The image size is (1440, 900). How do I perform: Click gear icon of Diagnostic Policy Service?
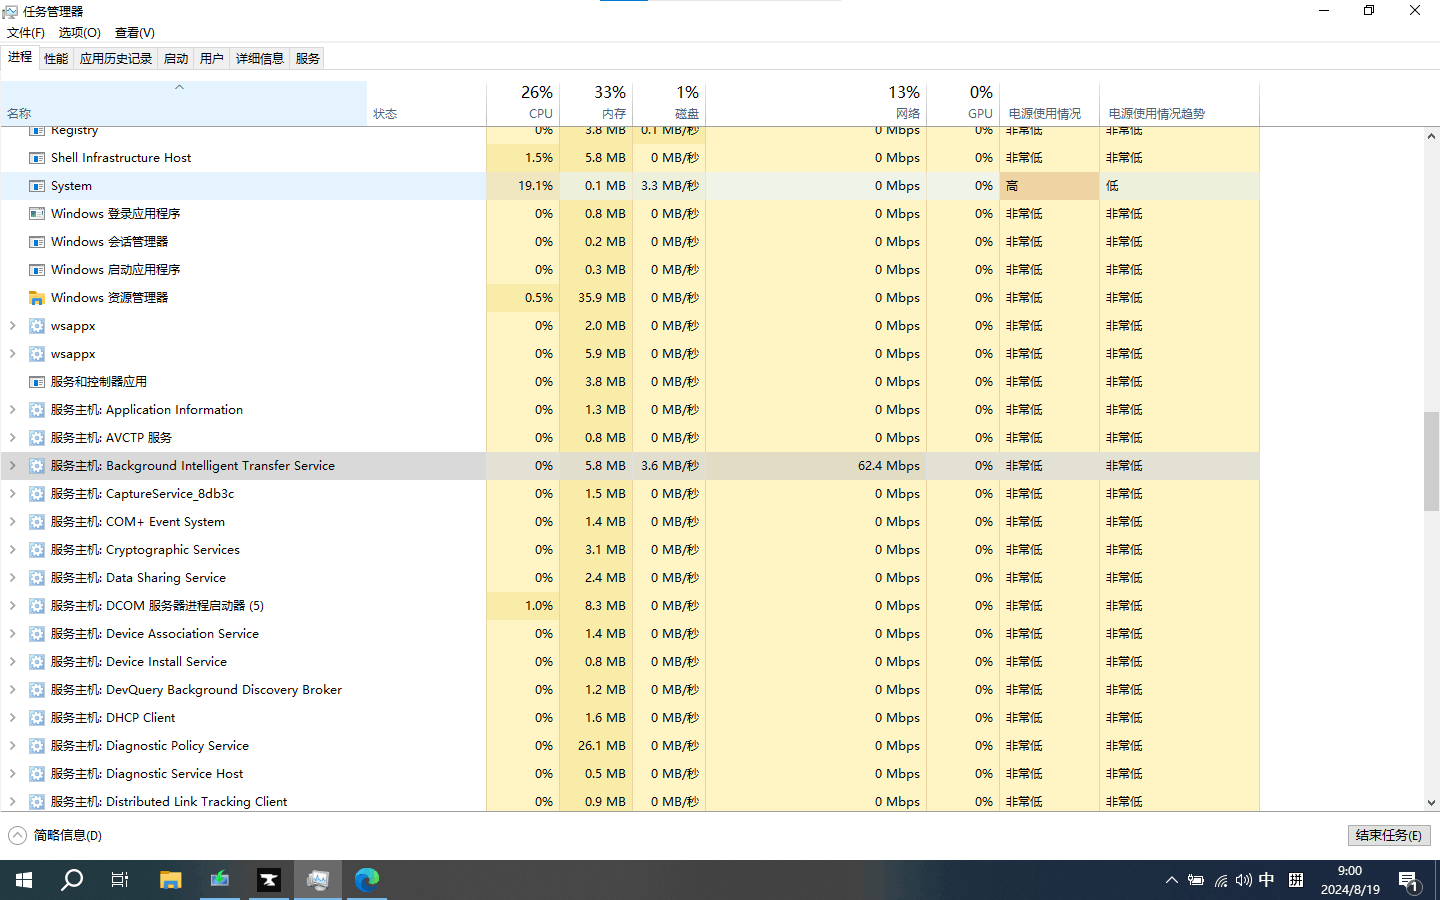[37, 746]
